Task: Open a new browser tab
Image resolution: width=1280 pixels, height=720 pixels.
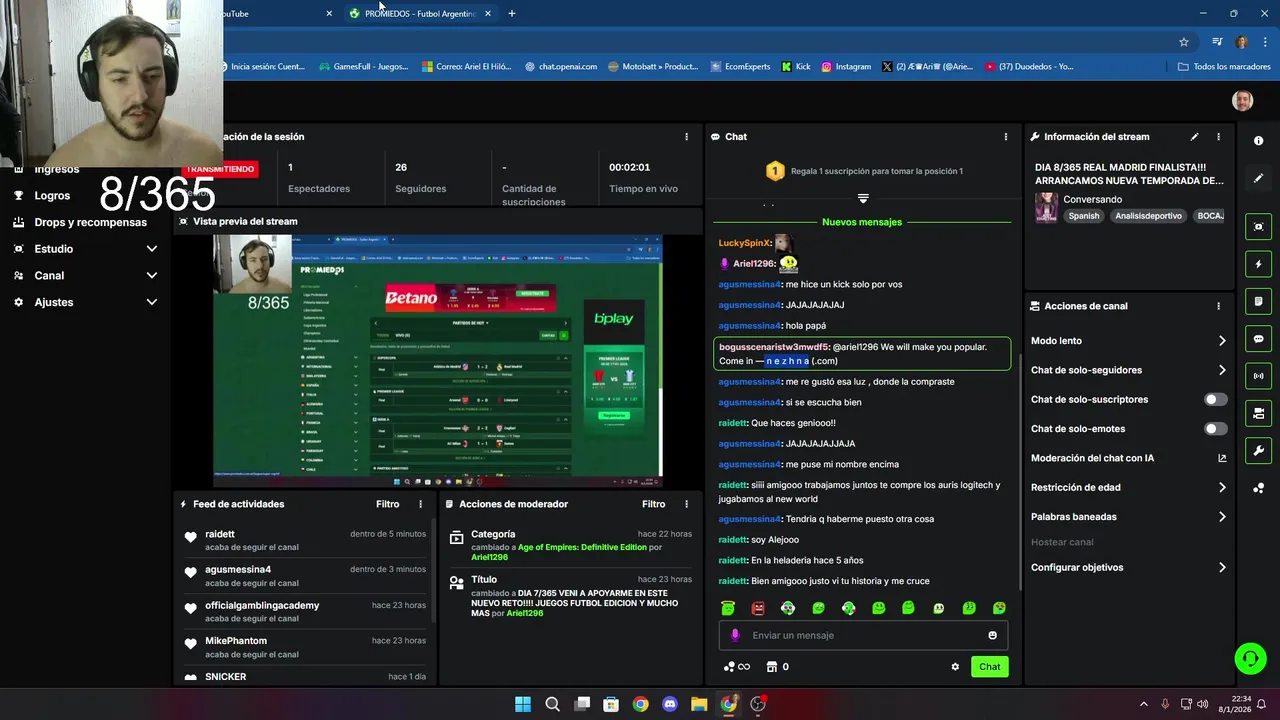Action: tap(512, 14)
